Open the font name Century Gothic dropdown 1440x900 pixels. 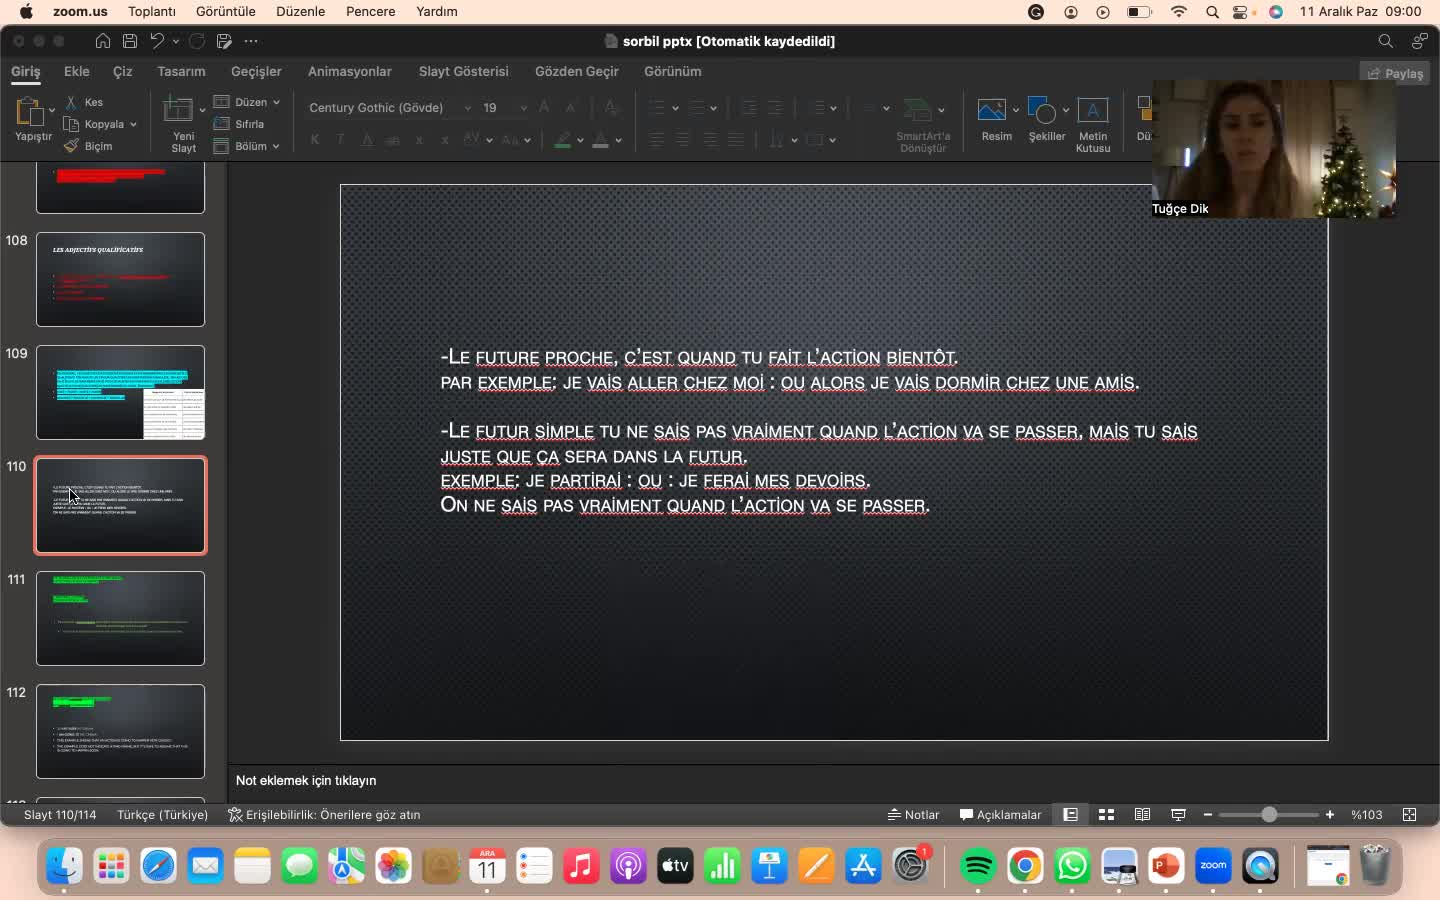coord(467,108)
